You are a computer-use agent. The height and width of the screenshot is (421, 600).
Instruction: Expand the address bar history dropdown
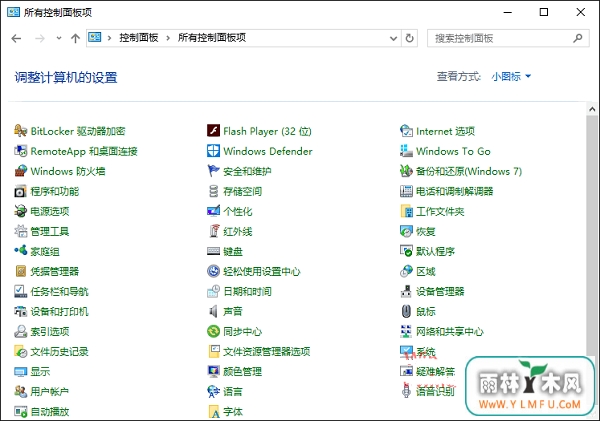(393, 38)
